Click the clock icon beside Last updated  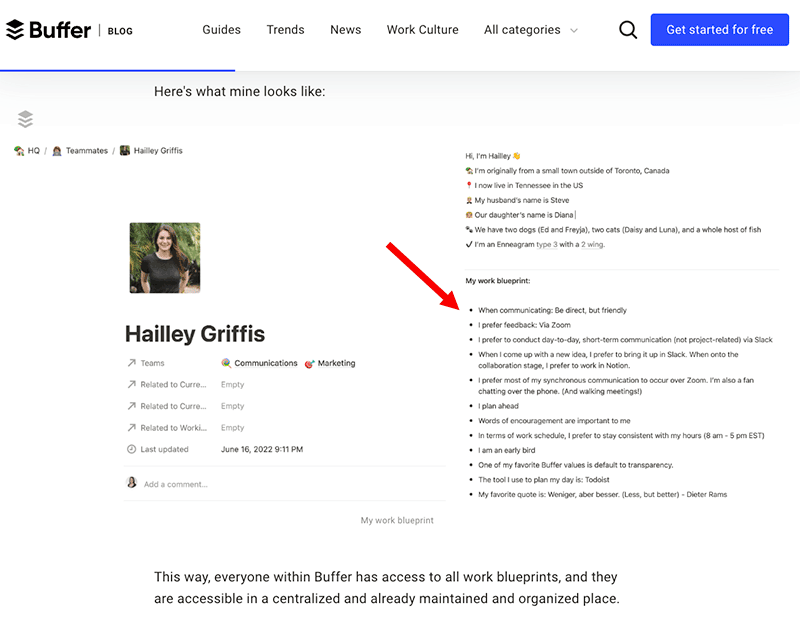point(131,449)
